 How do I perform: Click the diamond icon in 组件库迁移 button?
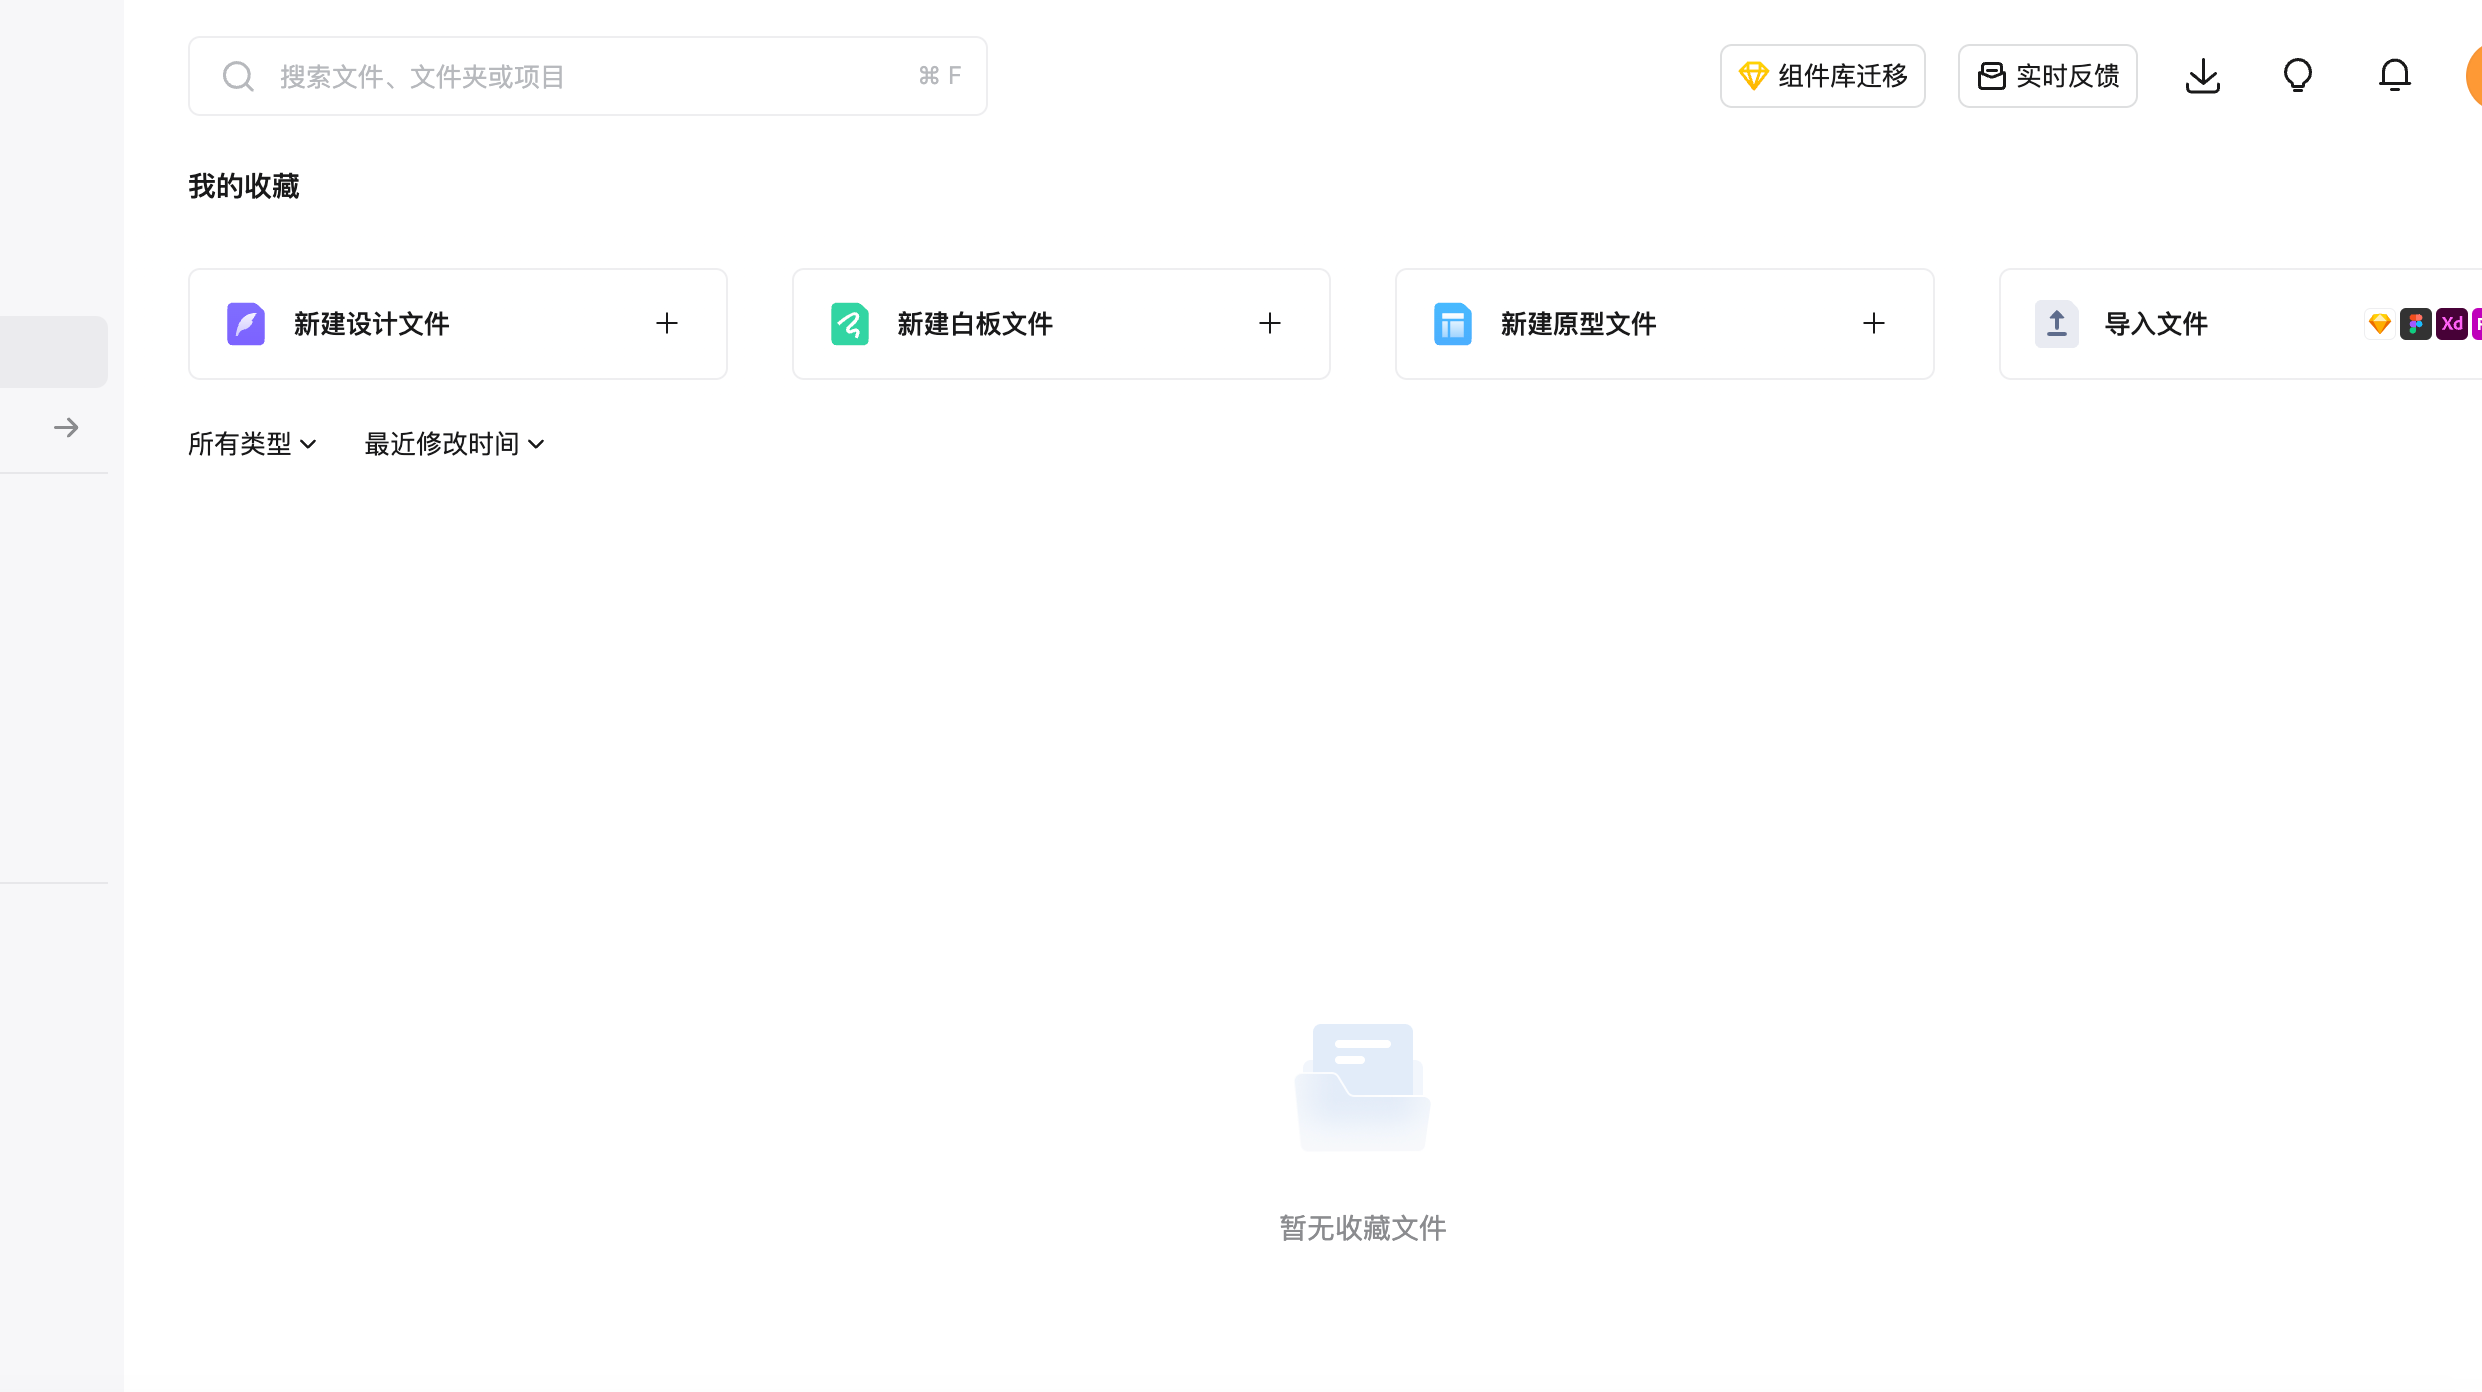tap(1754, 76)
